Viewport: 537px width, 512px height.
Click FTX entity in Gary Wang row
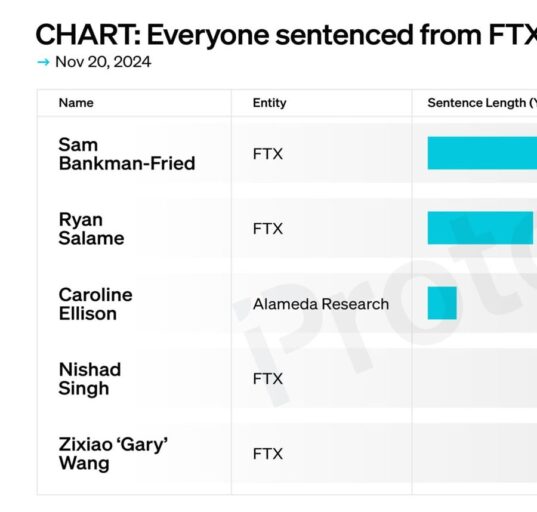pyautogui.click(x=268, y=454)
